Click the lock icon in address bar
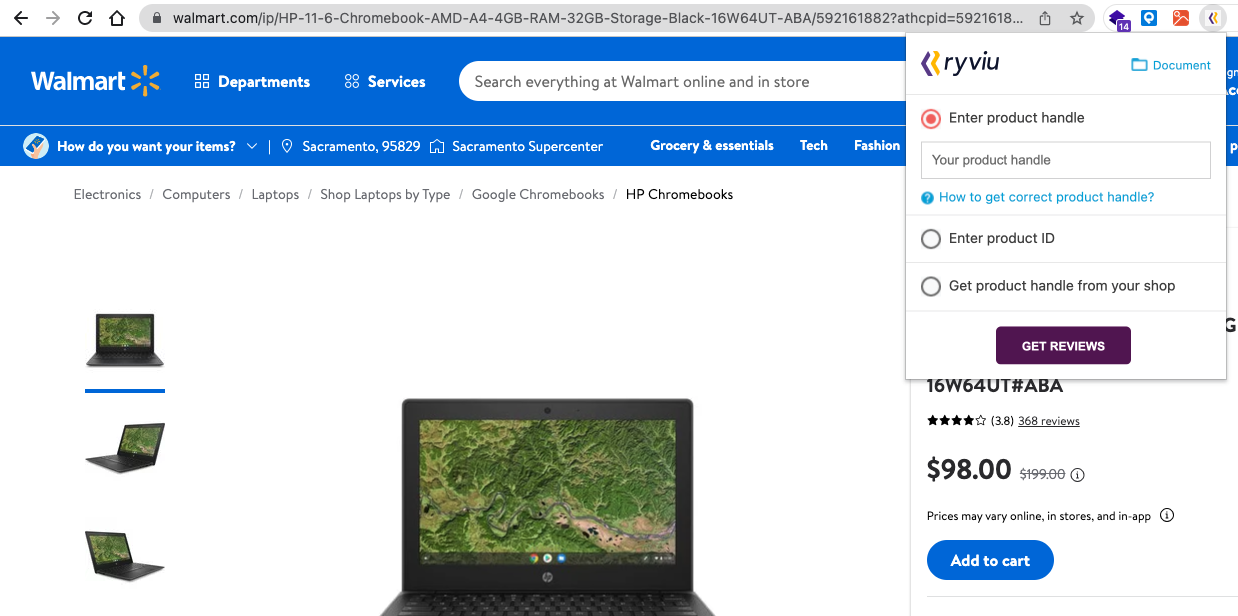This screenshot has width=1238, height=616. [x=156, y=18]
